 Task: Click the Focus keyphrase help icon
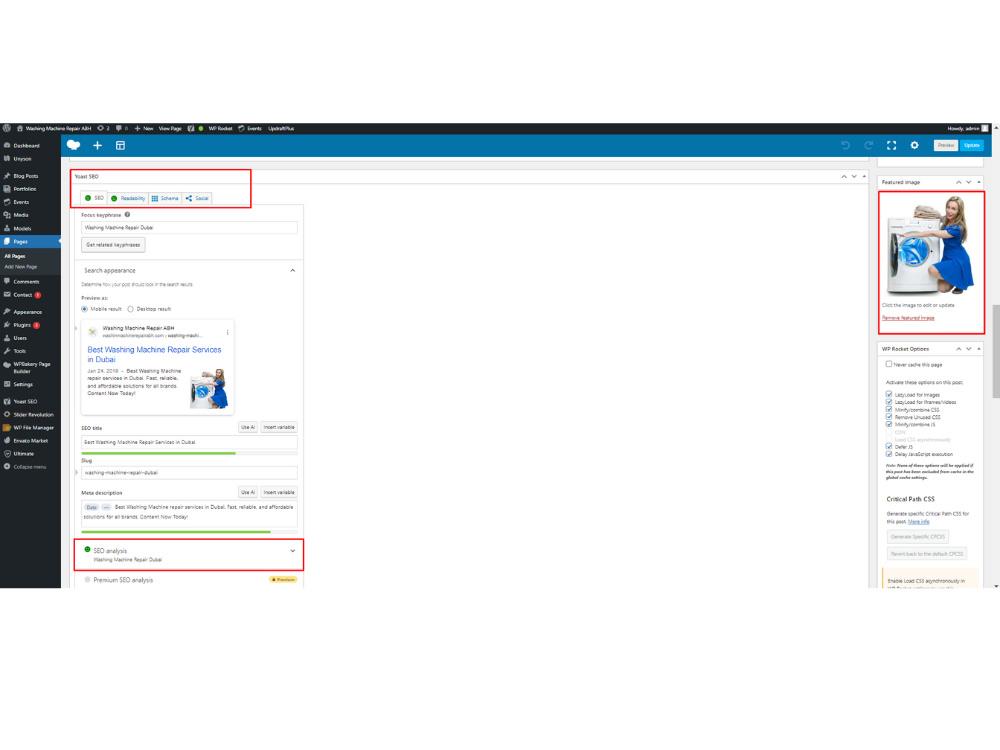[x=128, y=215]
